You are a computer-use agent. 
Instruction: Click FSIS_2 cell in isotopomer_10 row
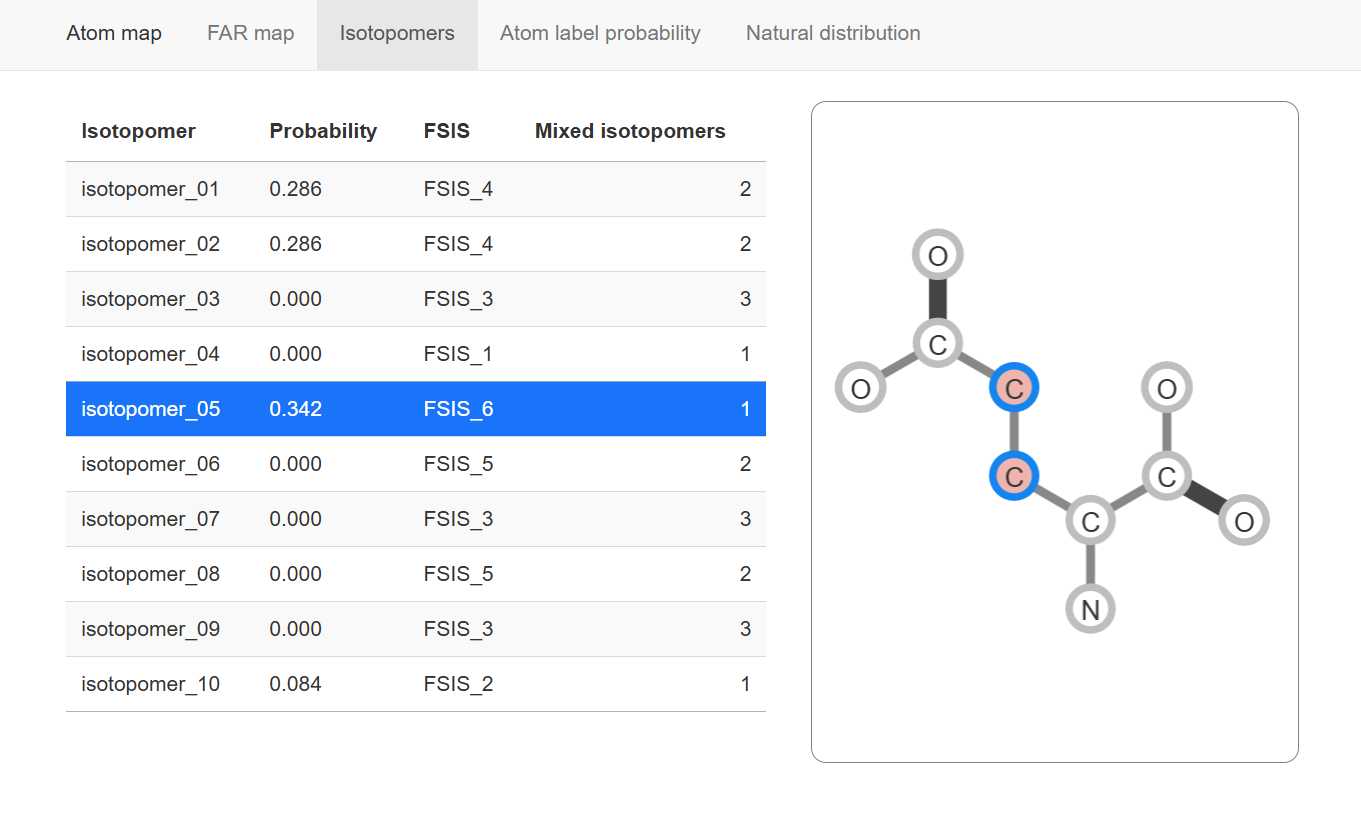tap(458, 684)
